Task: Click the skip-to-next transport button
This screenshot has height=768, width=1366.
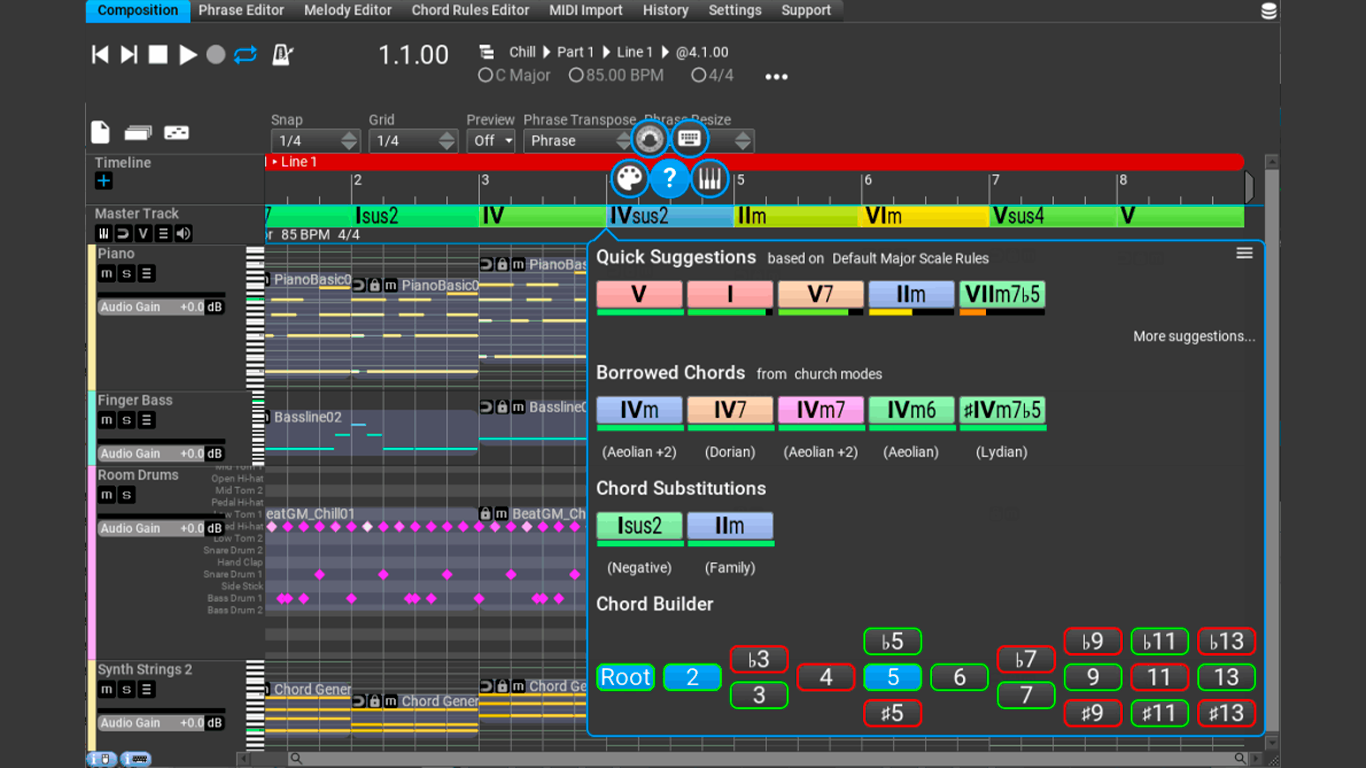Action: click(x=129, y=55)
